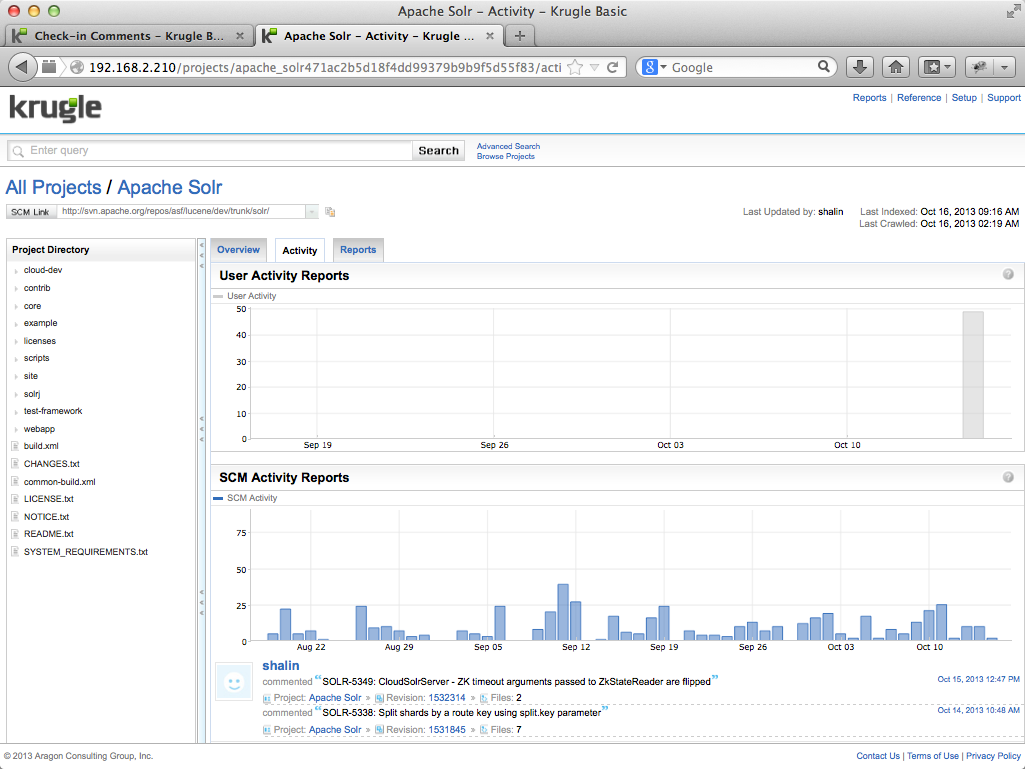Open the Reports tab beside Activity

(358, 250)
